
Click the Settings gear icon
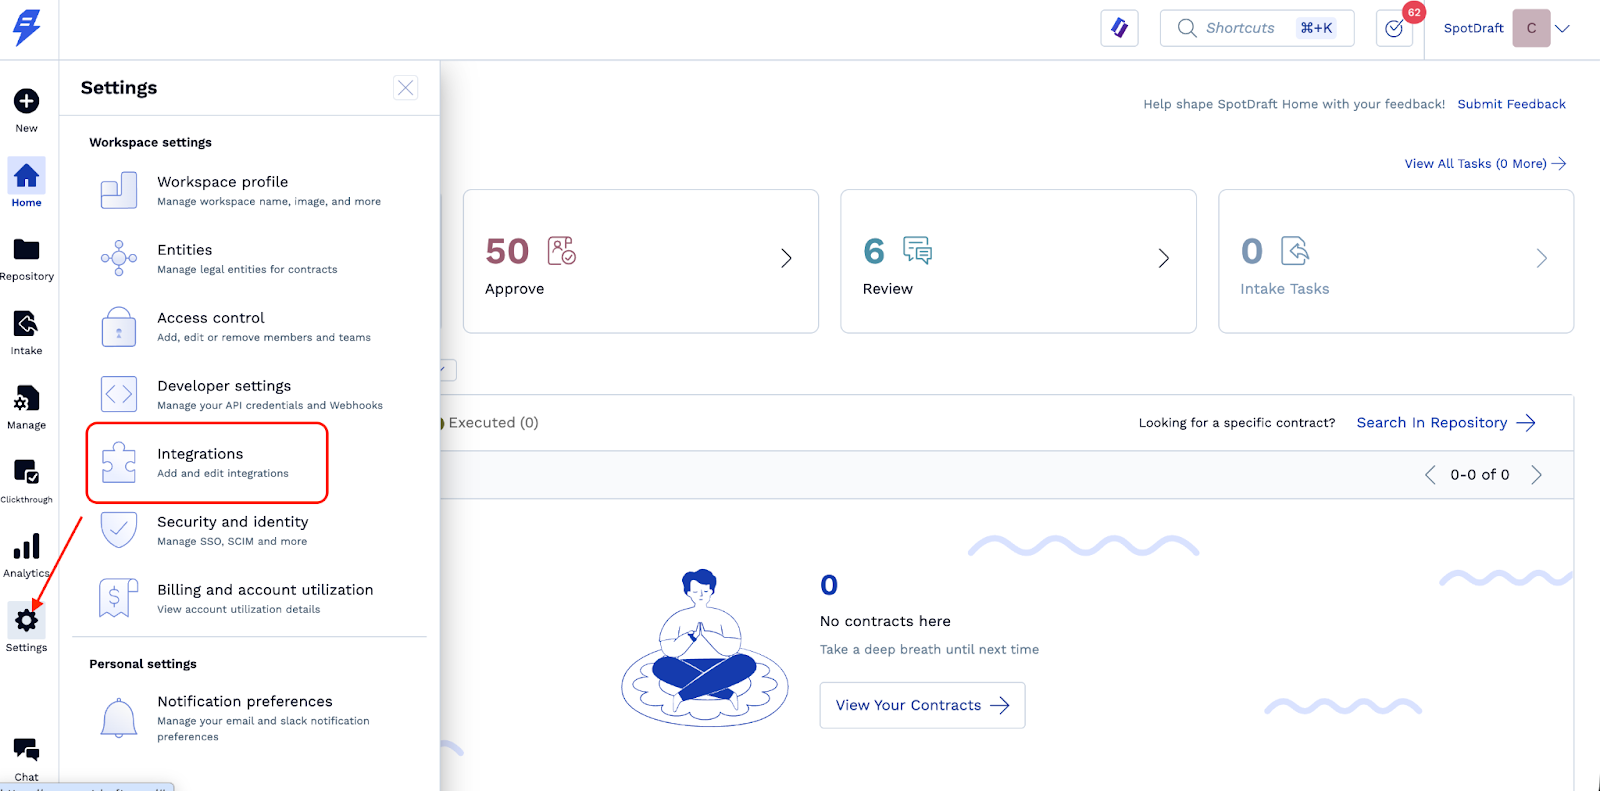27,621
